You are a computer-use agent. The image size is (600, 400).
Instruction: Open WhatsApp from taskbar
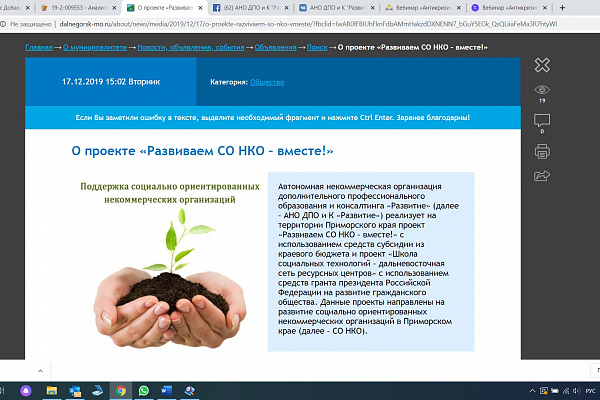pyautogui.click(x=143, y=391)
